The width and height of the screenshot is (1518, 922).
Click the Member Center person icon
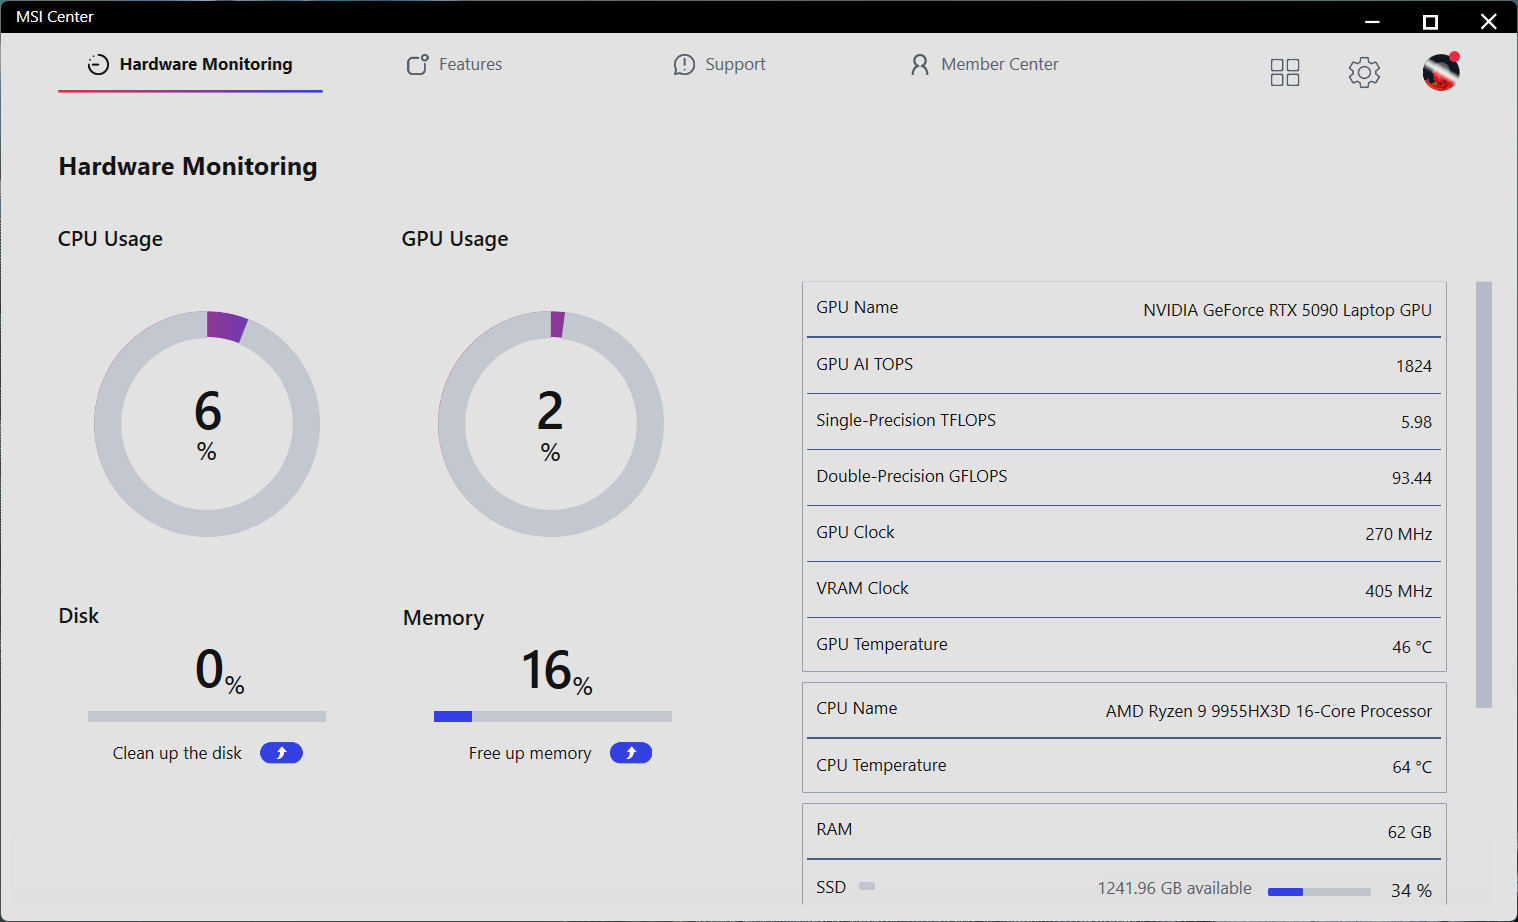tap(920, 65)
